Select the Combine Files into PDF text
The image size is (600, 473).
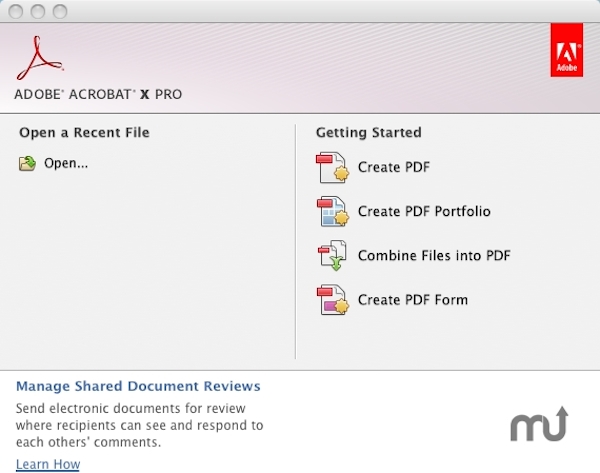click(x=434, y=255)
